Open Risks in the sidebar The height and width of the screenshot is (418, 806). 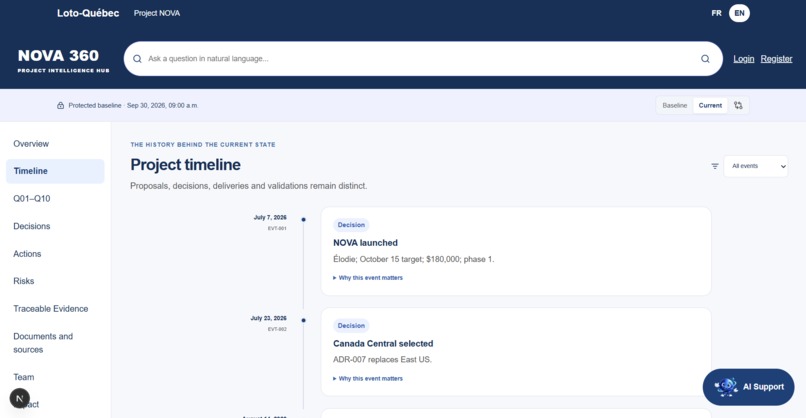coord(55,281)
